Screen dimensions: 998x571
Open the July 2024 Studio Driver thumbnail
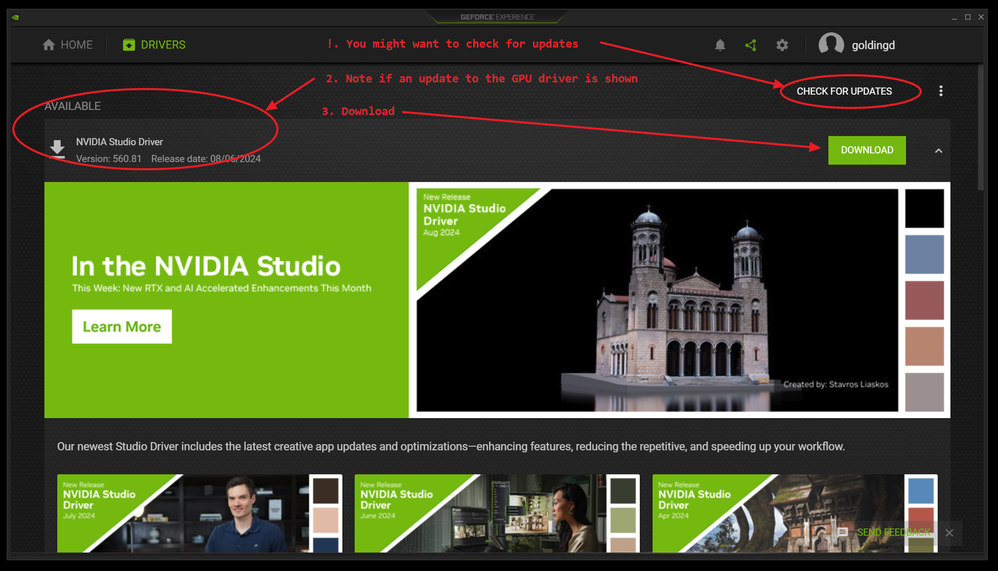[199, 513]
